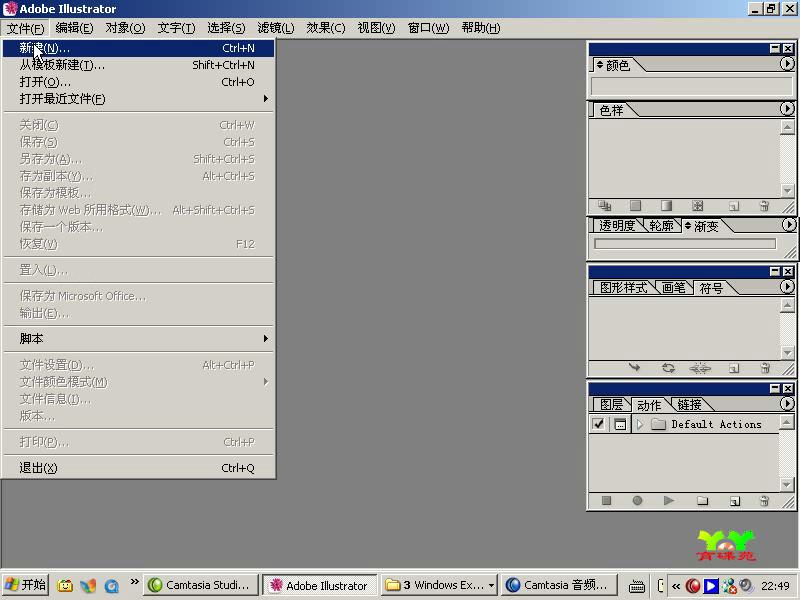Click New Symbol icon in 符号 panel
The image size is (800, 600).
click(734, 368)
